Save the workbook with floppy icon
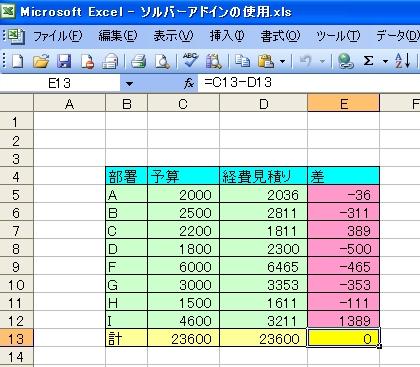The image size is (420, 367). [x=64, y=62]
